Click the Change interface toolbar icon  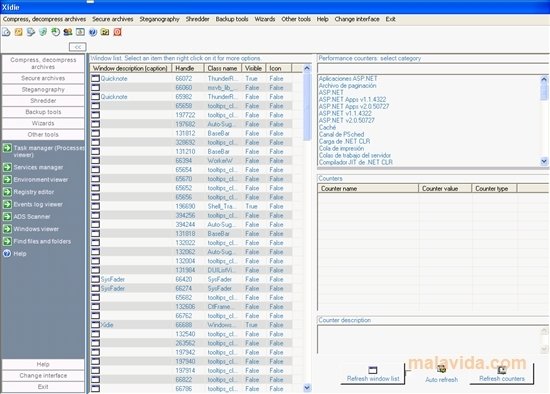(x=105, y=32)
